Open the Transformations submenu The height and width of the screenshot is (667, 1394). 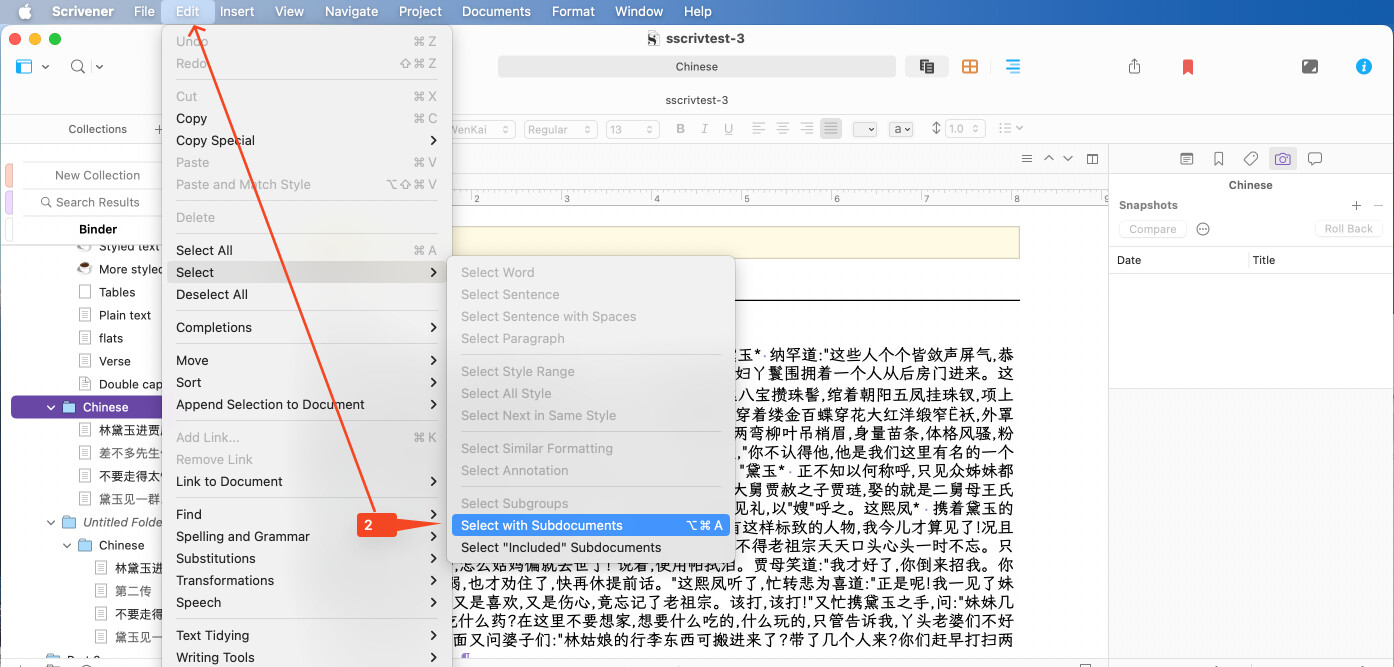pyautogui.click(x=306, y=581)
